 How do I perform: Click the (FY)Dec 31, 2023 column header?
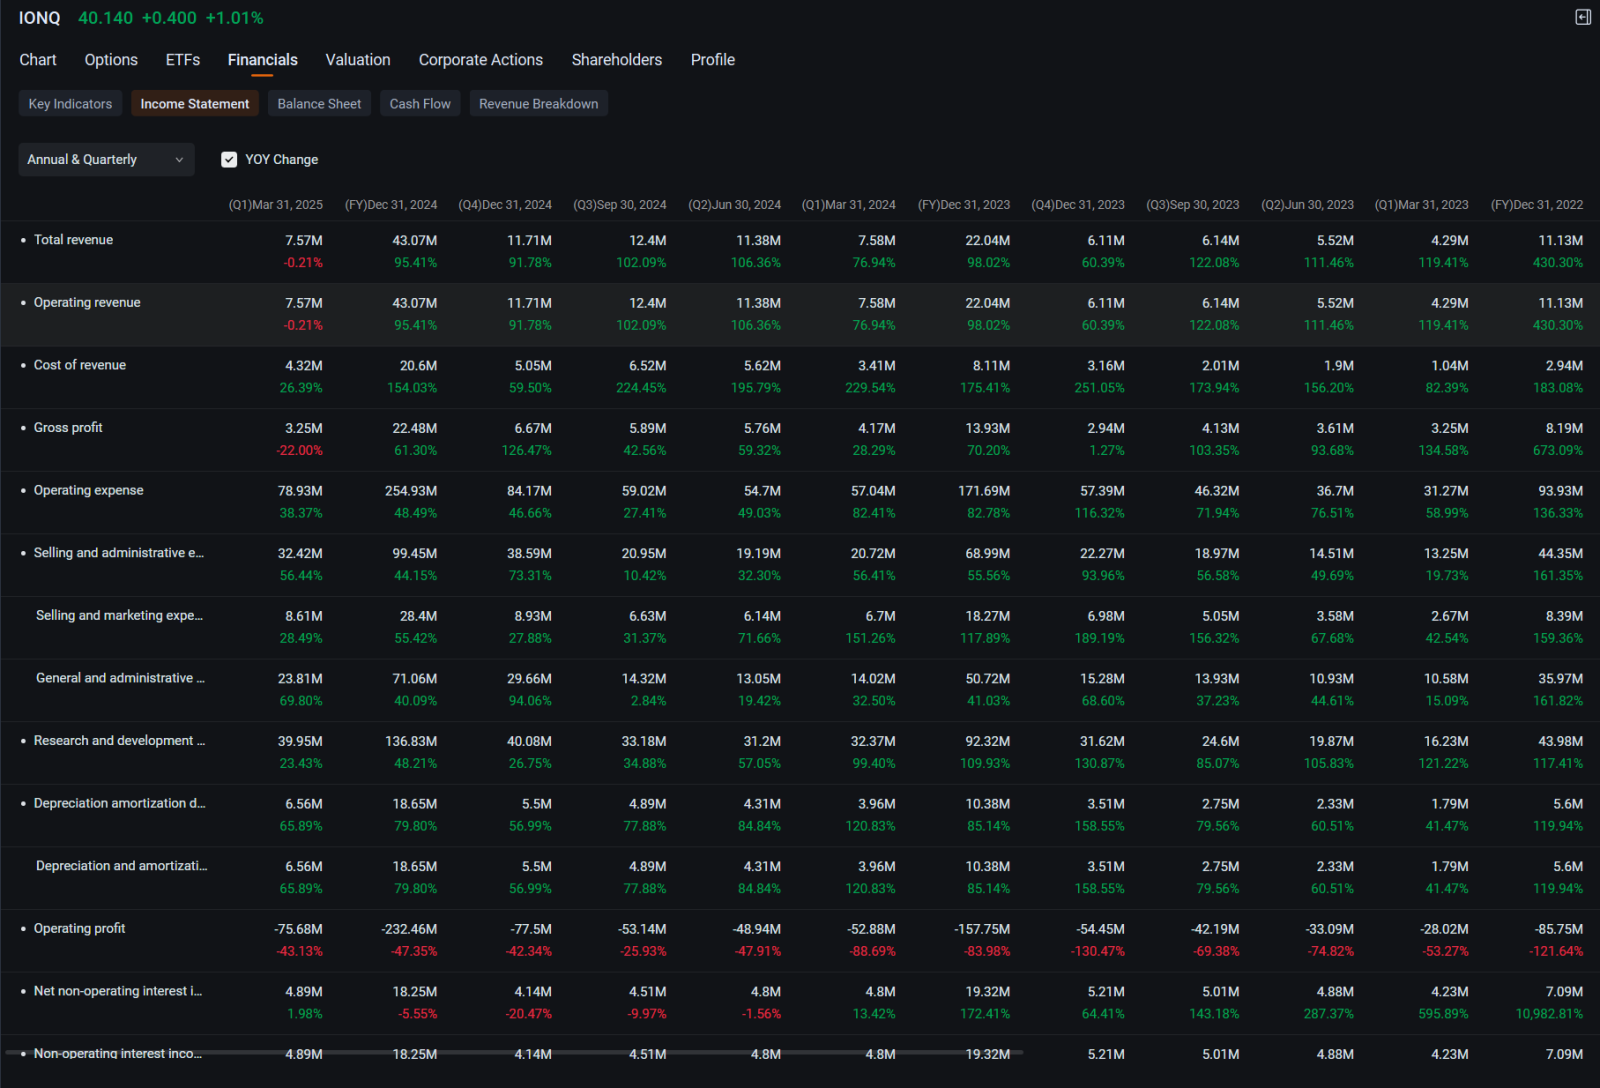point(964,204)
